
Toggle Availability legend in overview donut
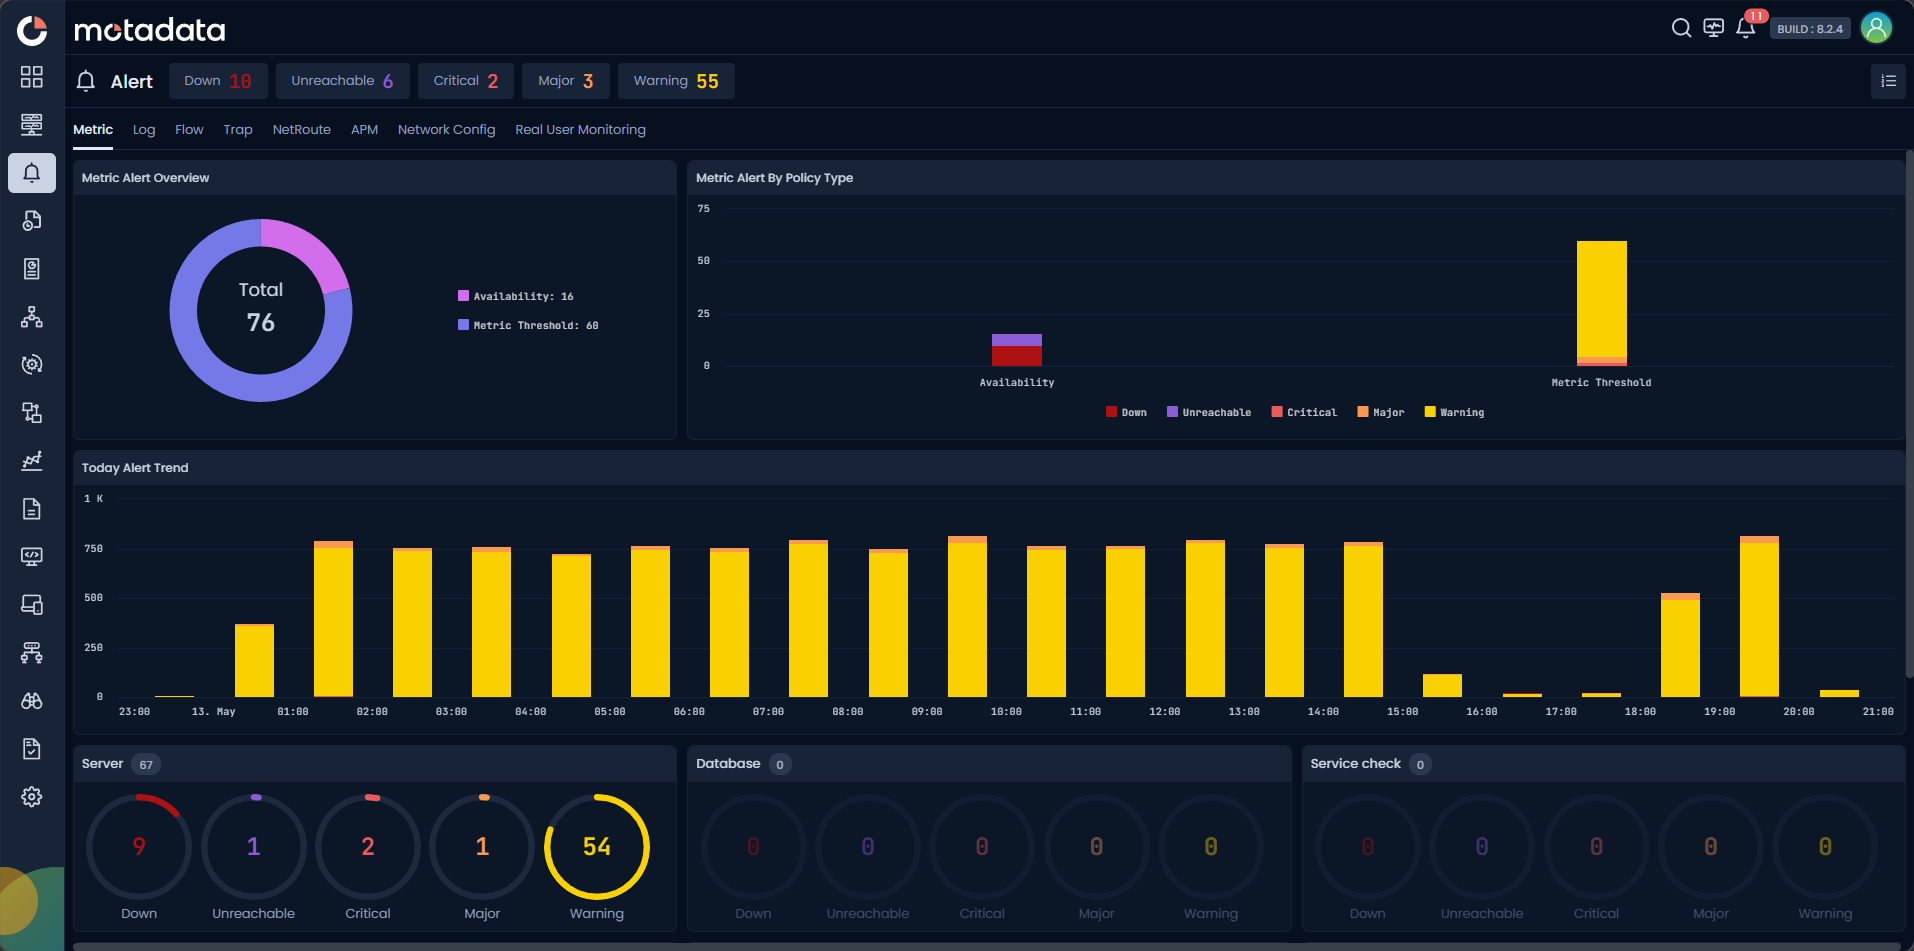[516, 296]
